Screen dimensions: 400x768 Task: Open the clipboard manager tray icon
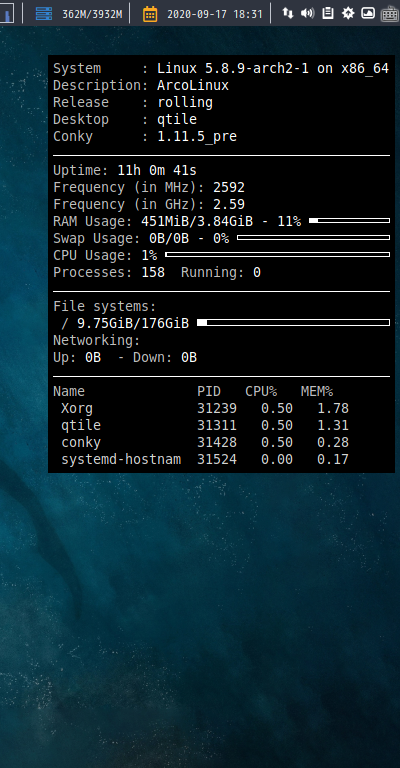click(x=328, y=13)
